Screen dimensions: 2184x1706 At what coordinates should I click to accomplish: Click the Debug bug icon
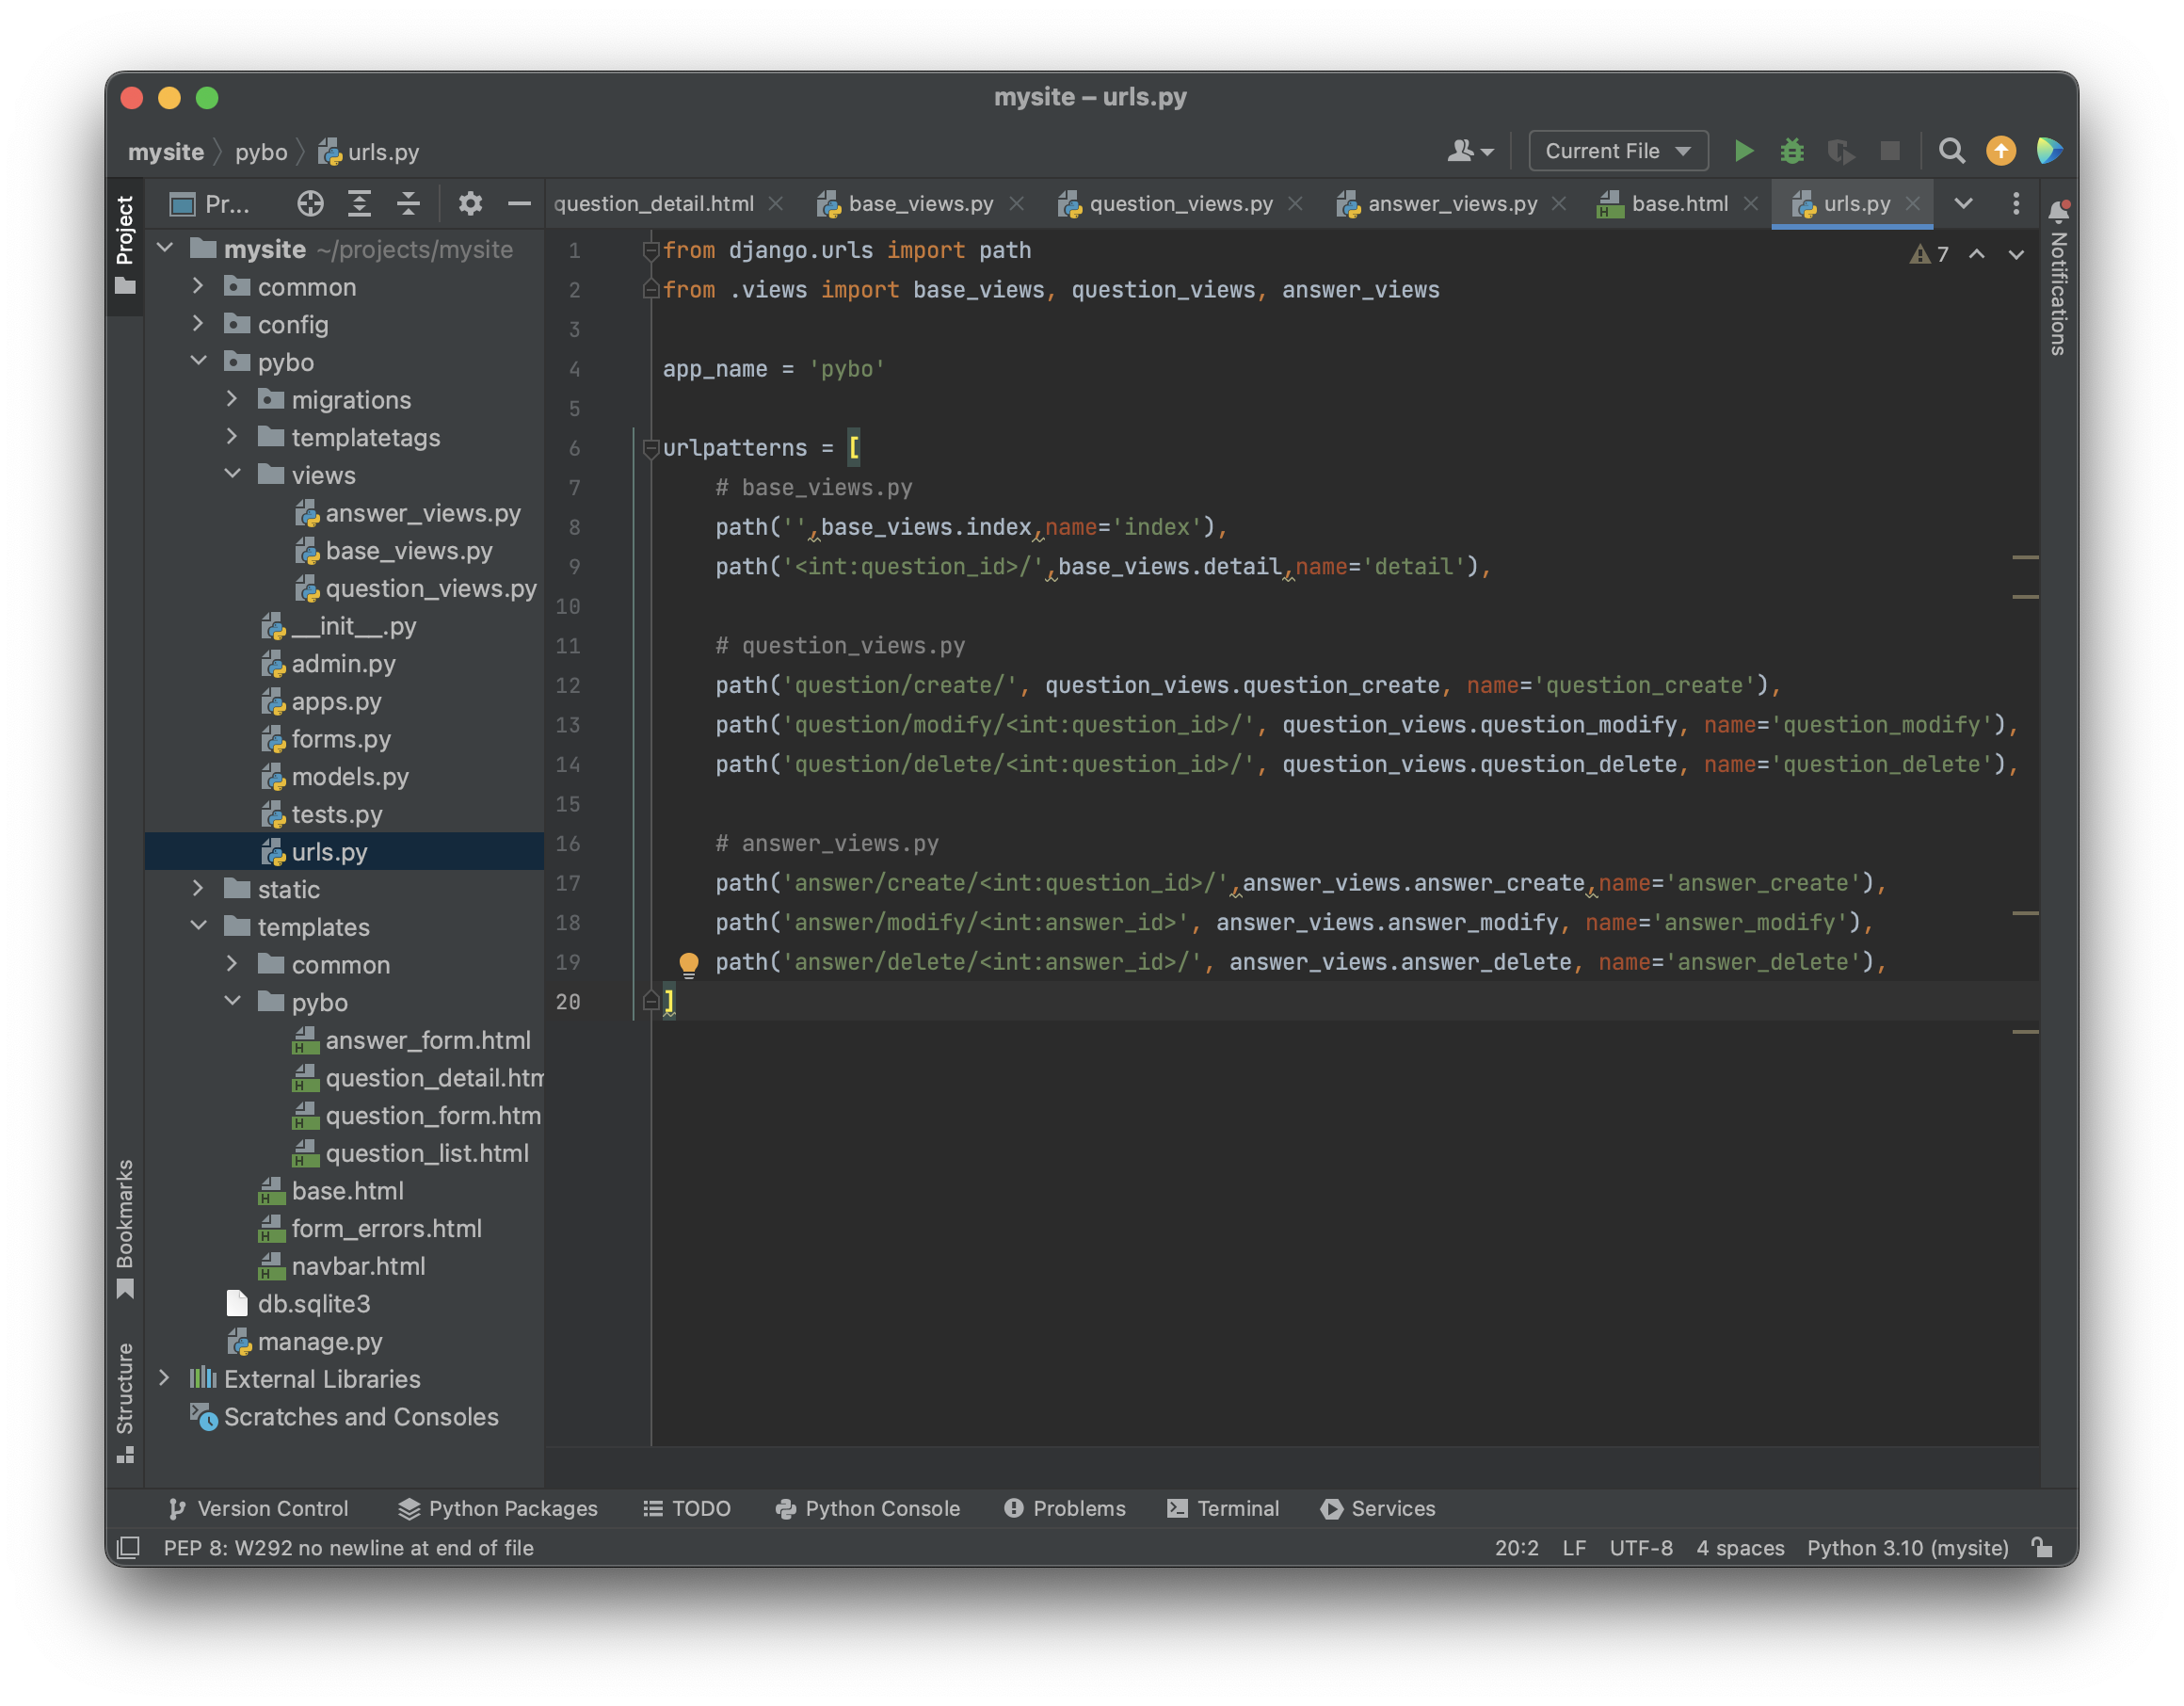(x=1791, y=151)
